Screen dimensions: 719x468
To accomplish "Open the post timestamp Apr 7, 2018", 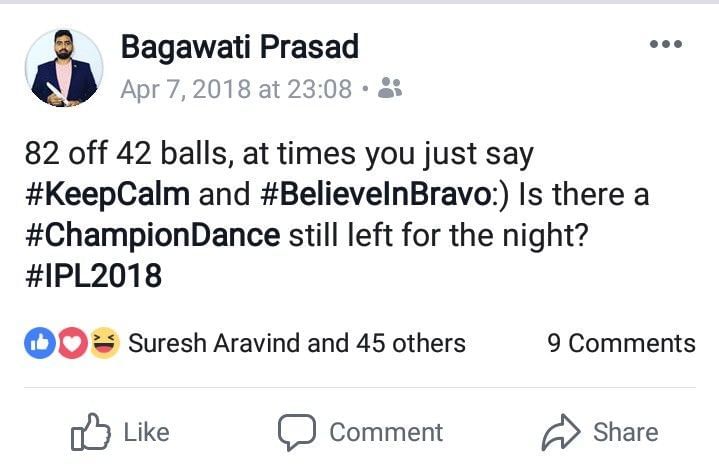I will pos(236,89).
